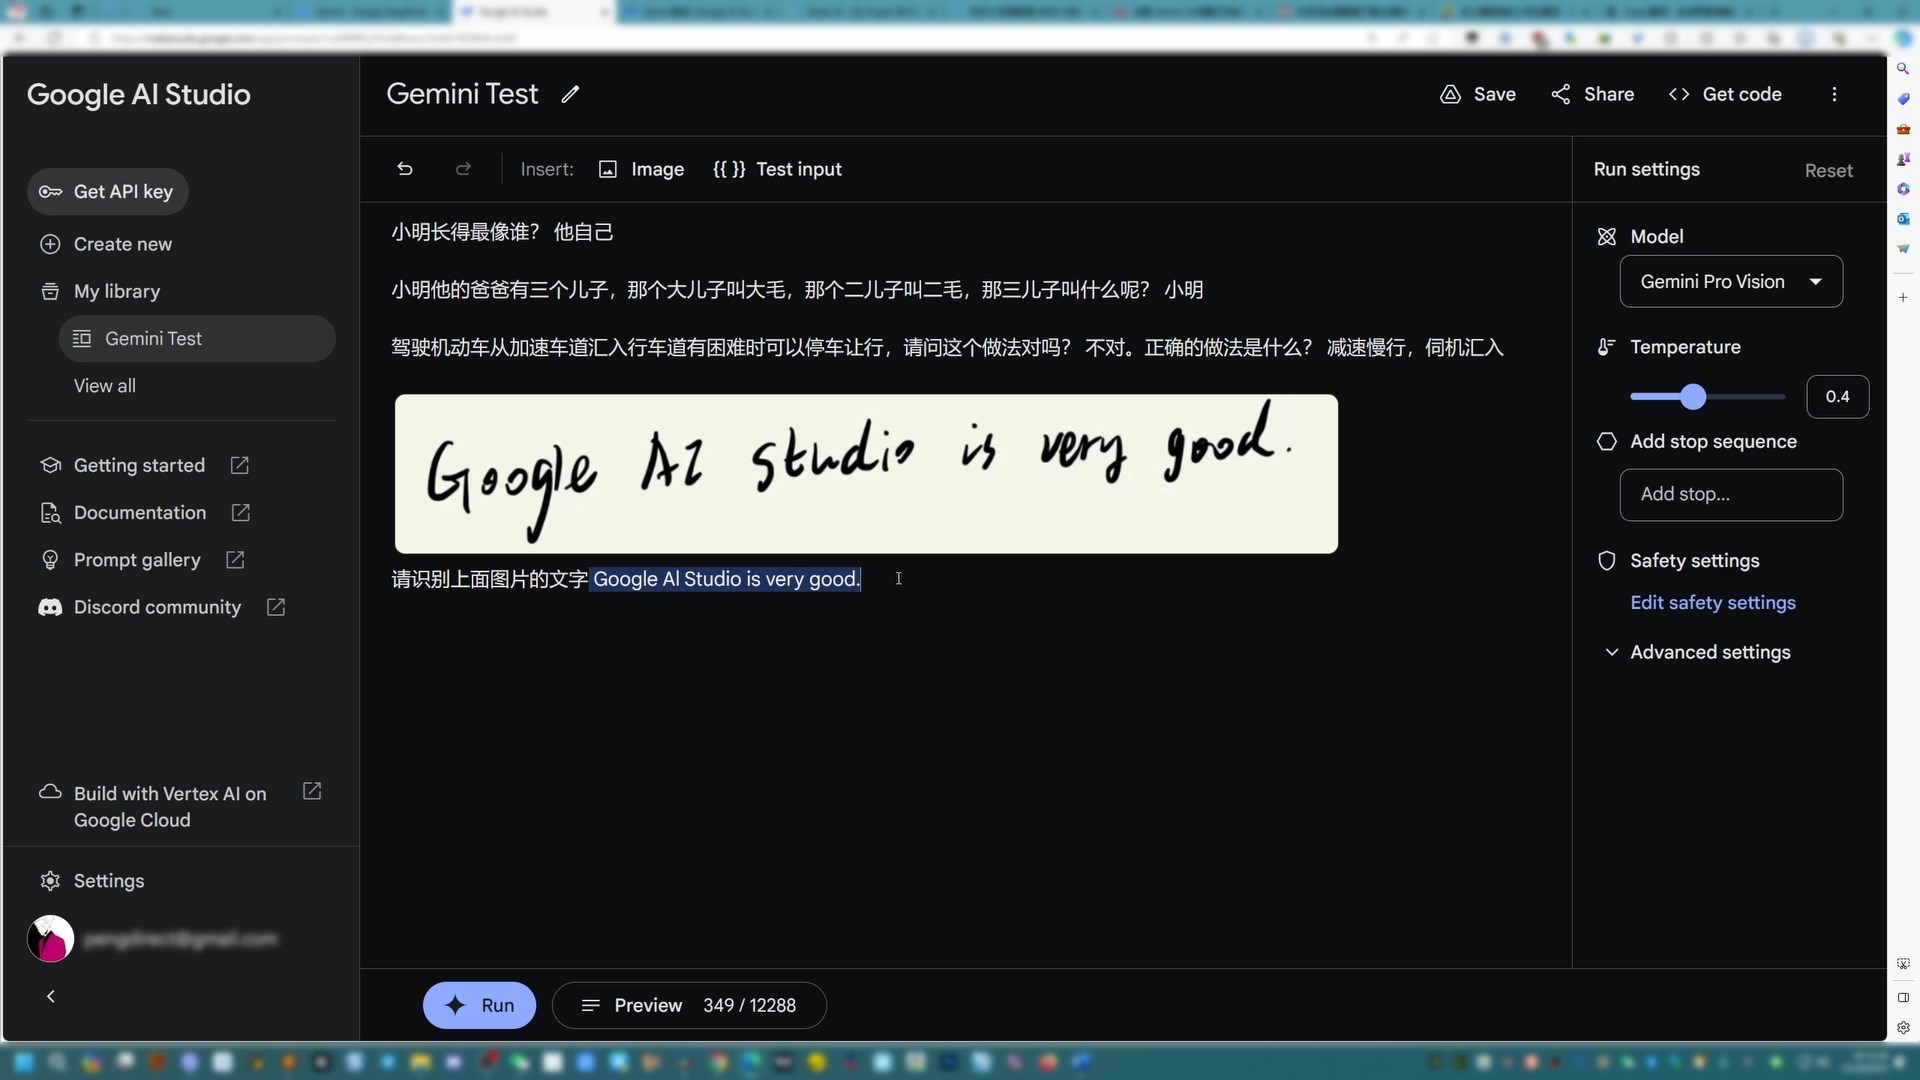Open the Gemini Pro Vision model dropdown
The height and width of the screenshot is (1080, 1920).
(1731, 282)
